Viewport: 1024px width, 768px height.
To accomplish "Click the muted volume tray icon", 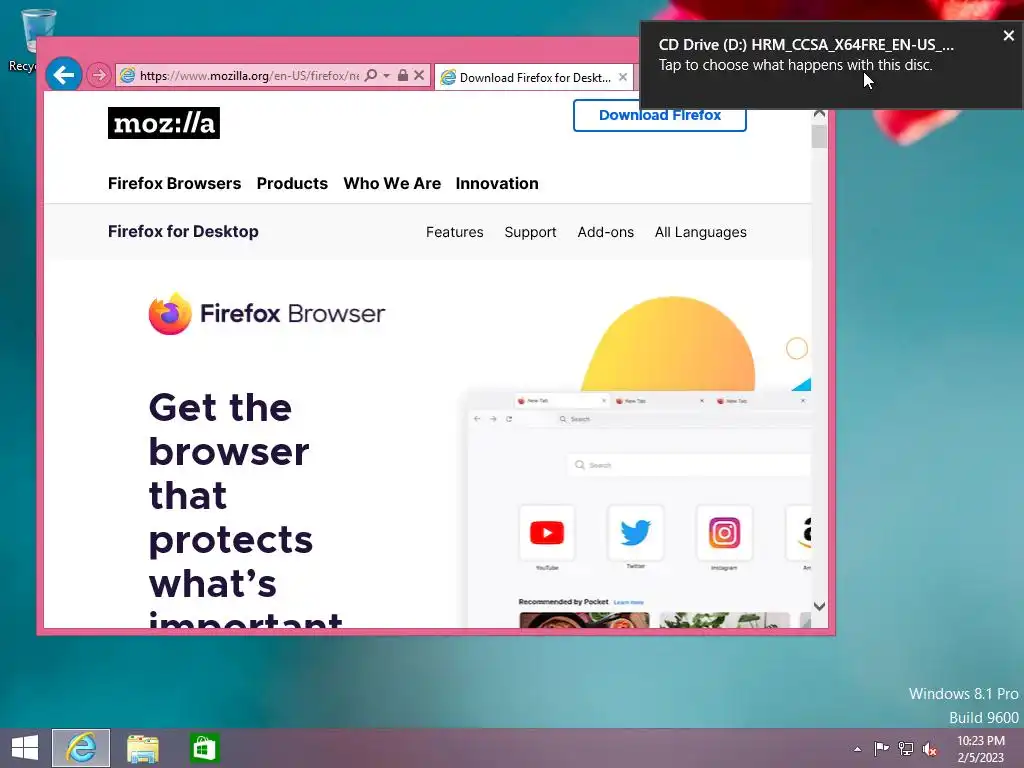I will pos(930,749).
